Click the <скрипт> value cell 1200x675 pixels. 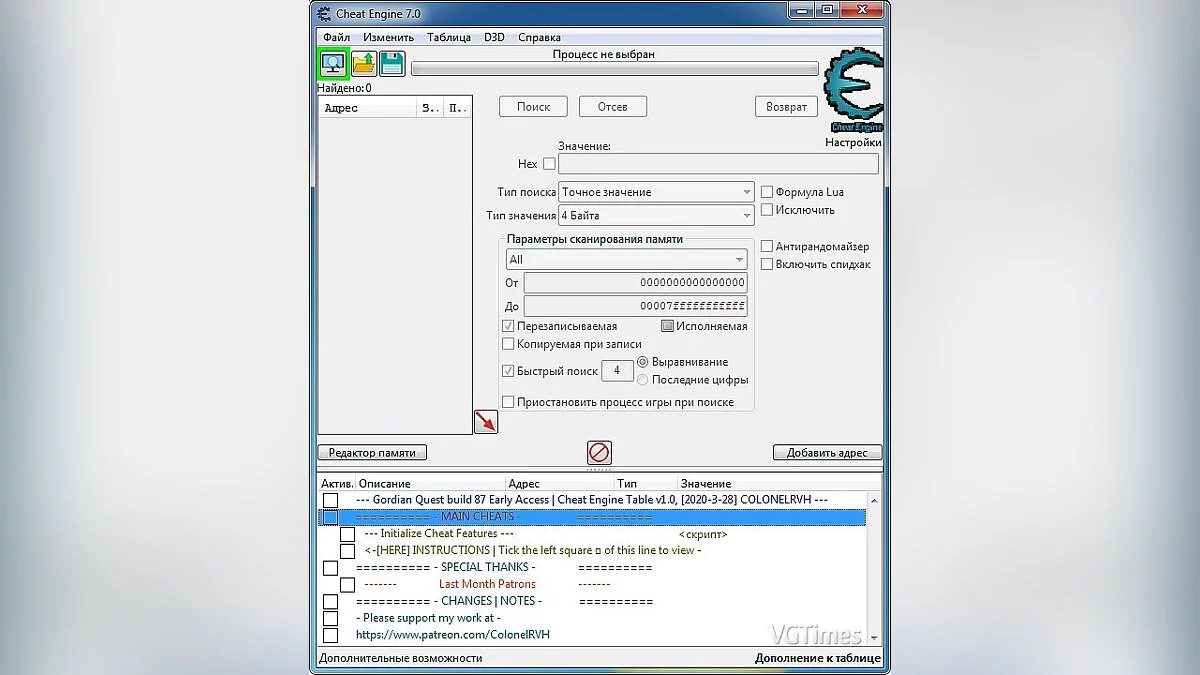[703, 534]
